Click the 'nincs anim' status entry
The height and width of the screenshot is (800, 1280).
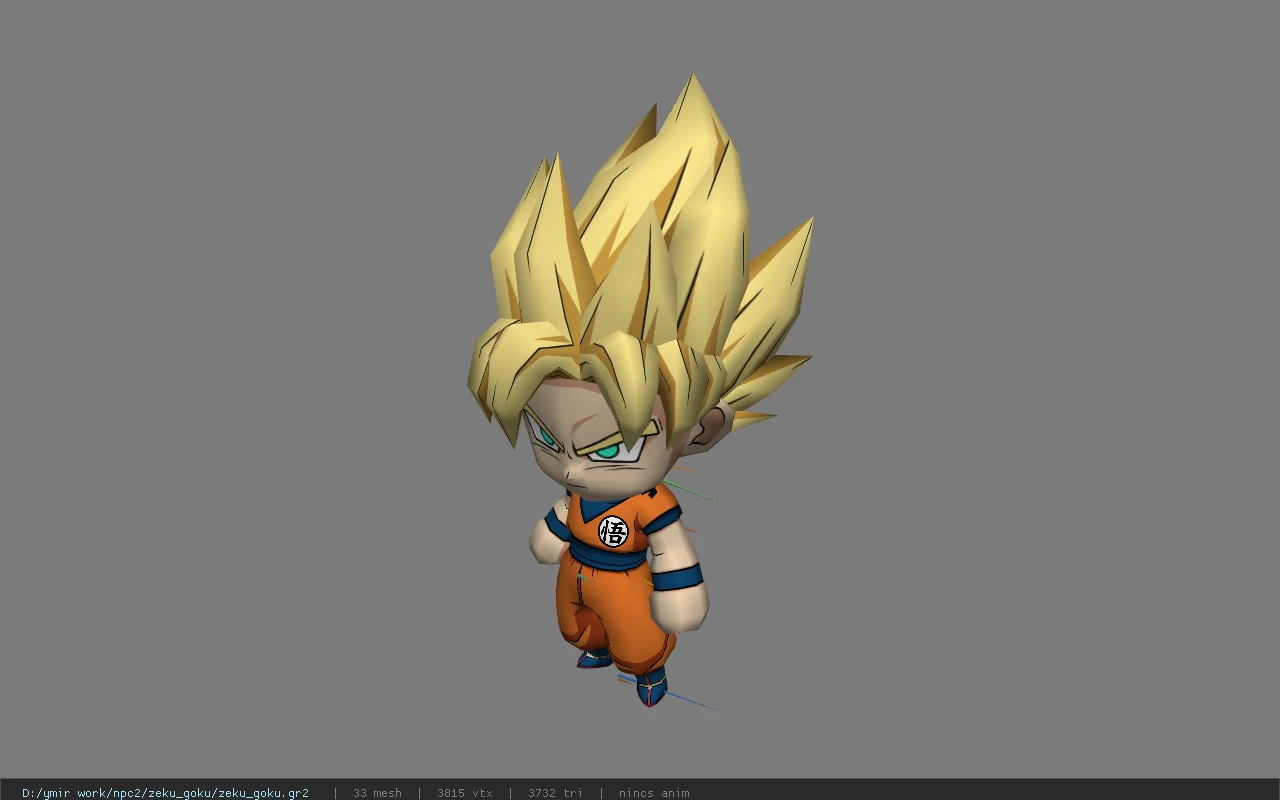[x=654, y=793]
